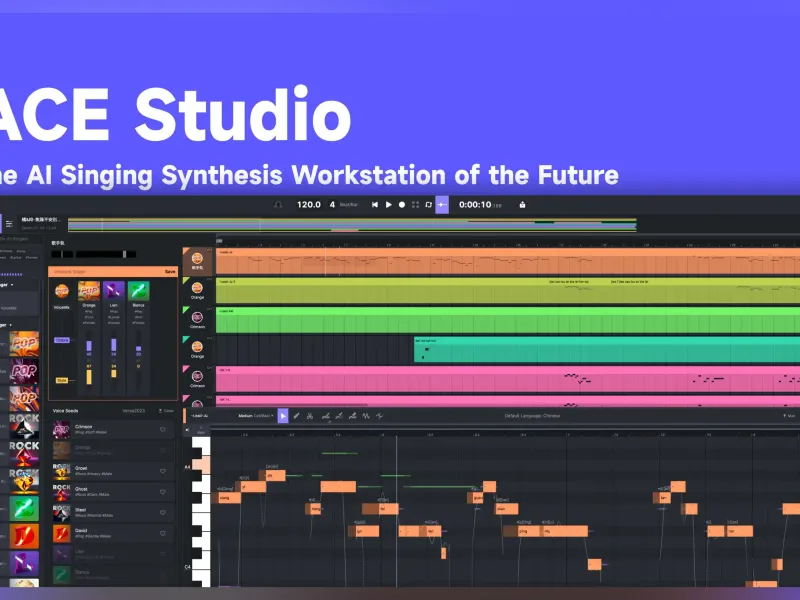800x600 pixels.
Task: Toggle the metronome headphone icon
Action: pos(278,205)
